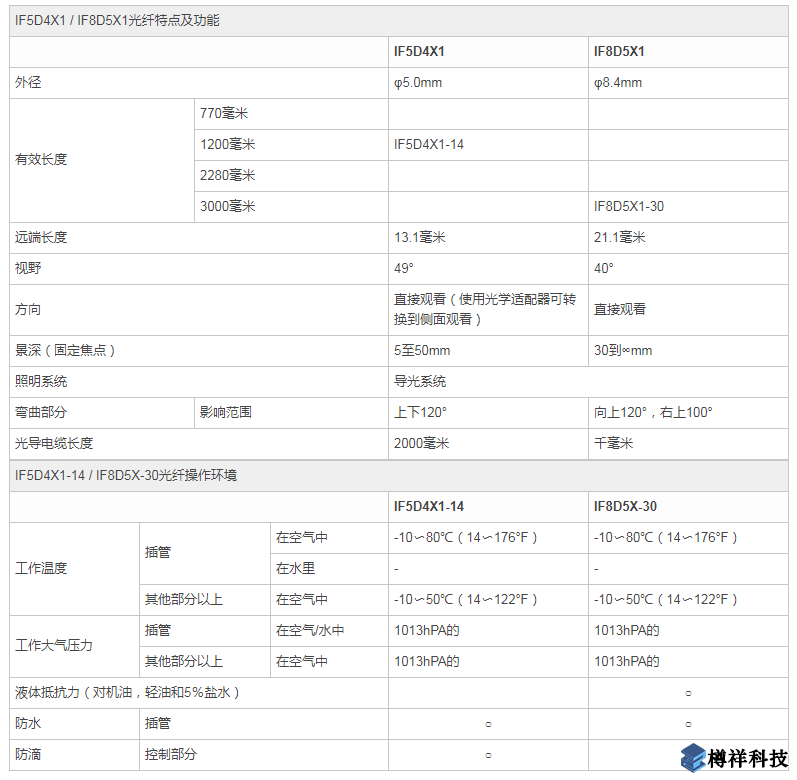Click the IF8D5X1-30 cell in 3000毫米 row
This screenshot has width=797, height=780.
pyautogui.click(x=629, y=206)
